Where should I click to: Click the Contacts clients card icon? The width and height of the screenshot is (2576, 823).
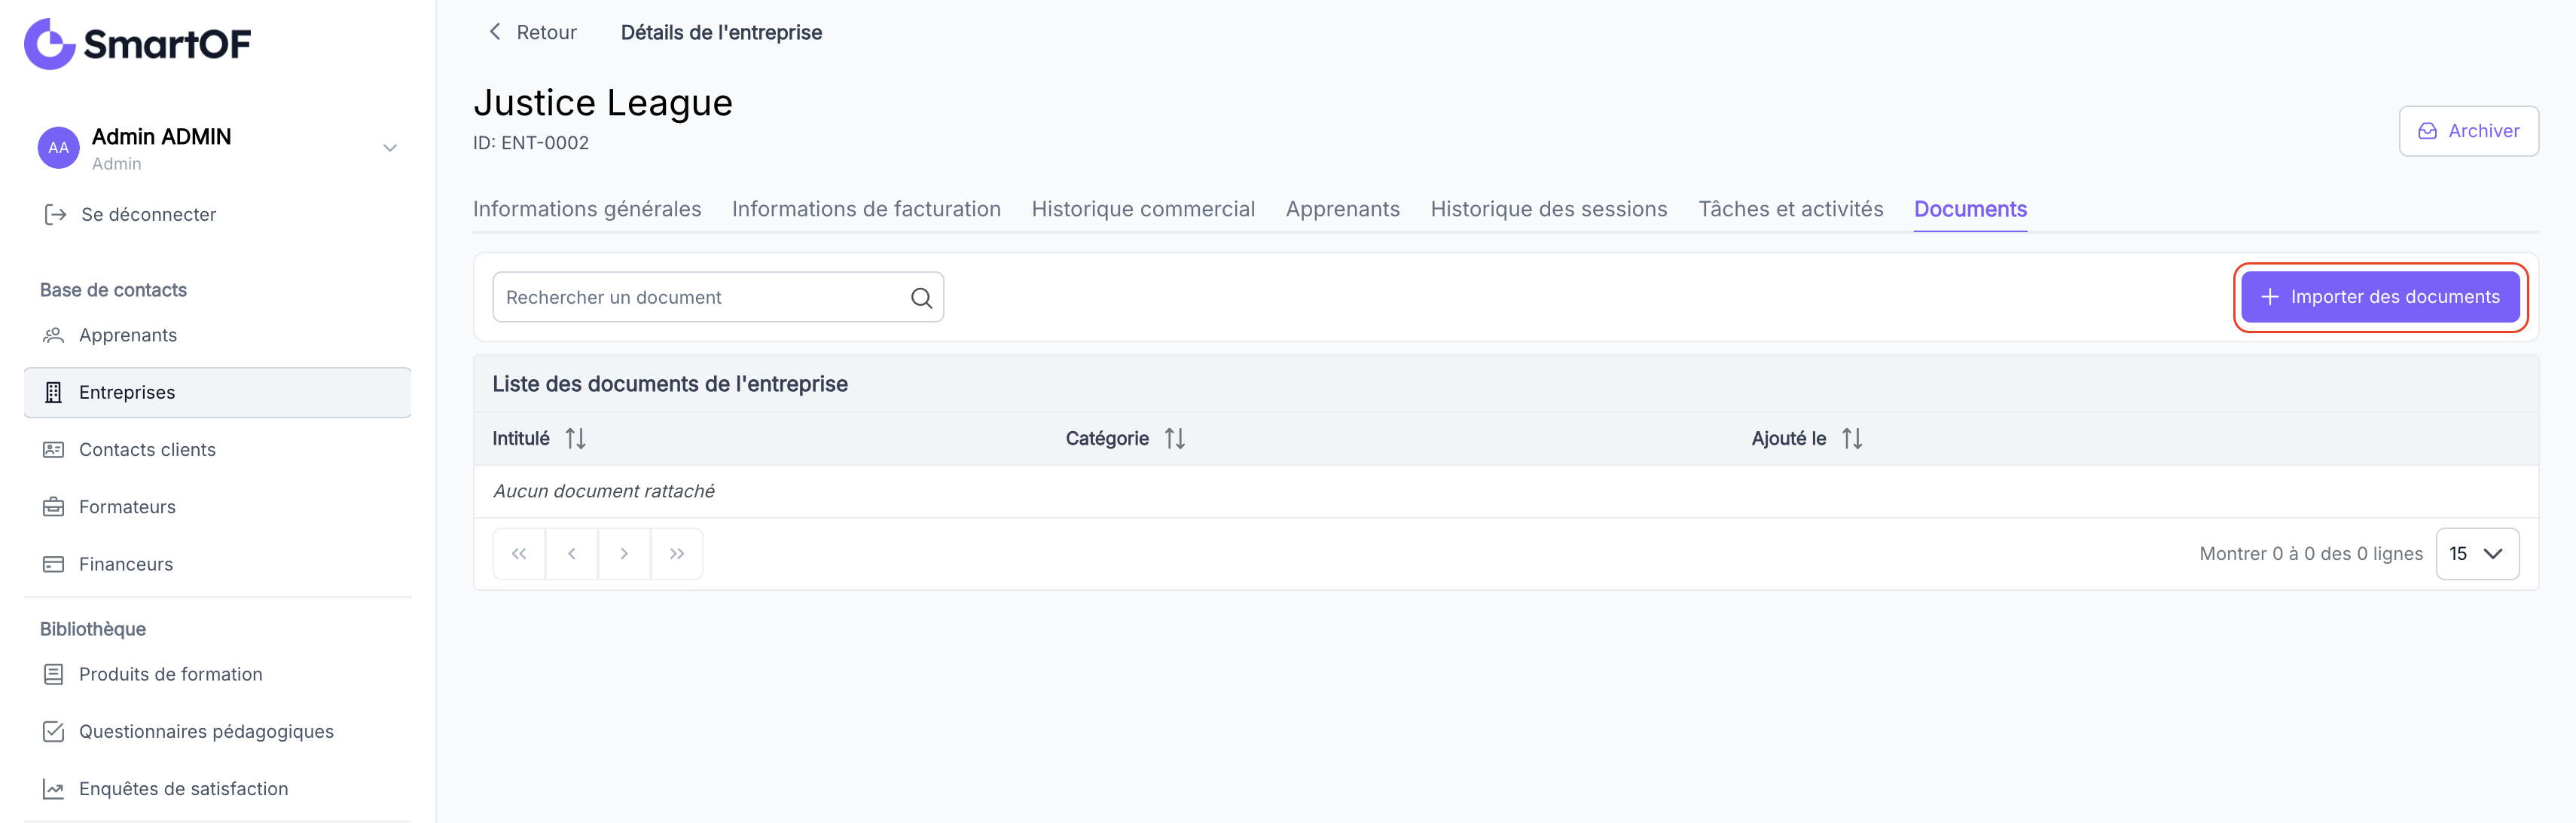53,449
